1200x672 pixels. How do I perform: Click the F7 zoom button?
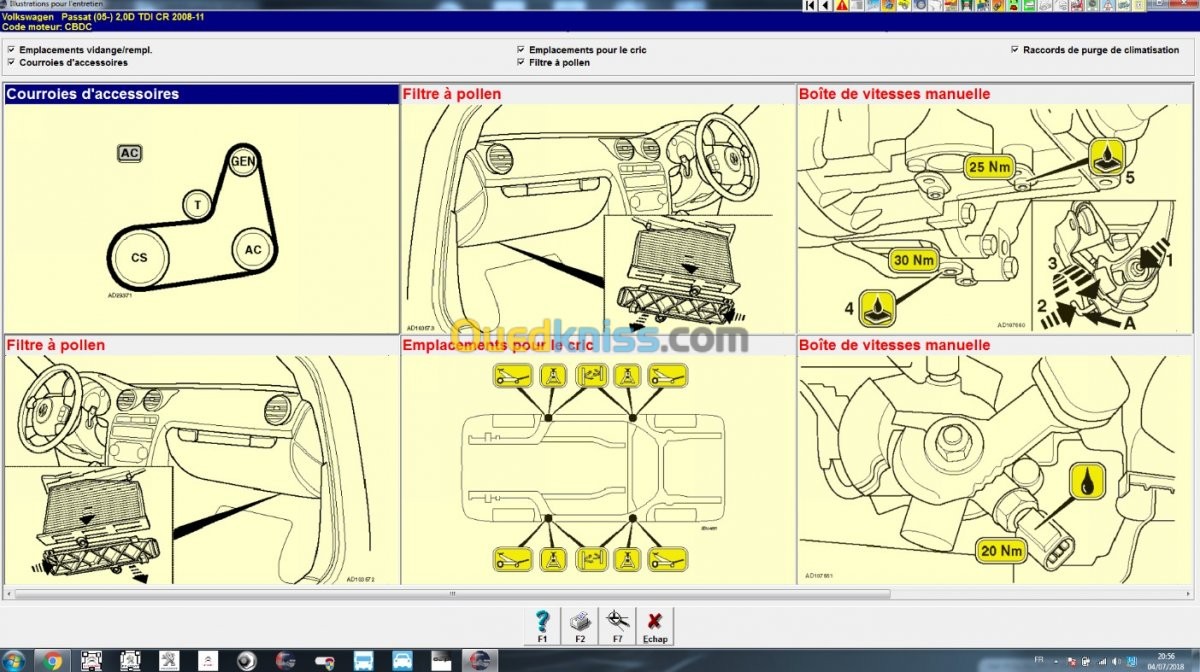click(617, 626)
